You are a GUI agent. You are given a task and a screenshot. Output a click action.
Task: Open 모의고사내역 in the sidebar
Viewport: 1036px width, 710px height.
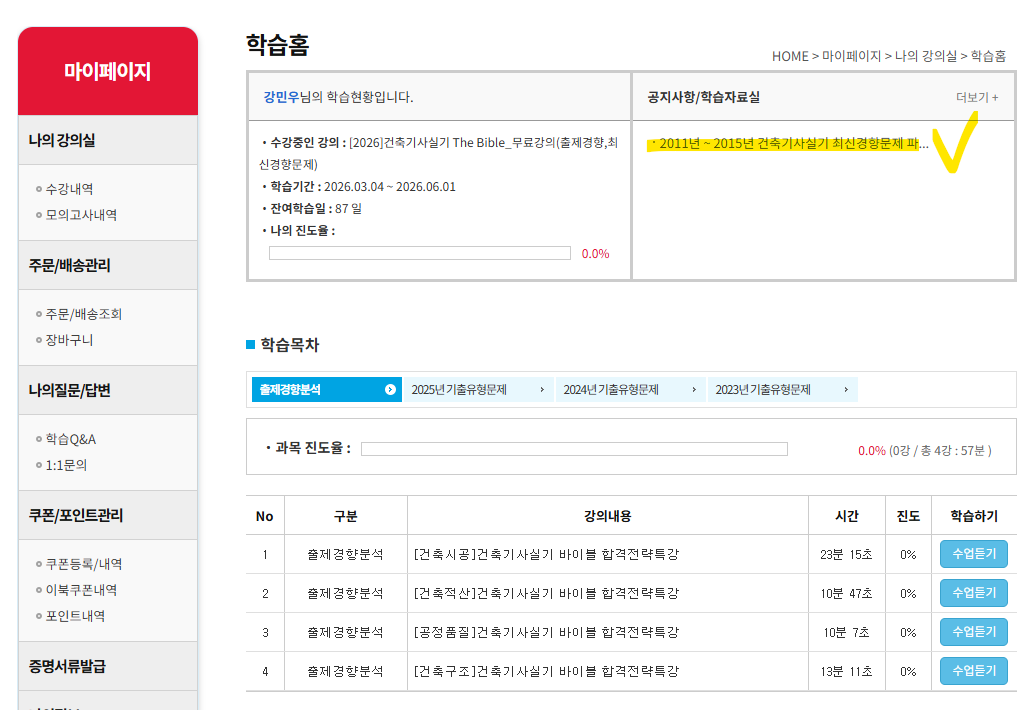[x=81, y=215]
